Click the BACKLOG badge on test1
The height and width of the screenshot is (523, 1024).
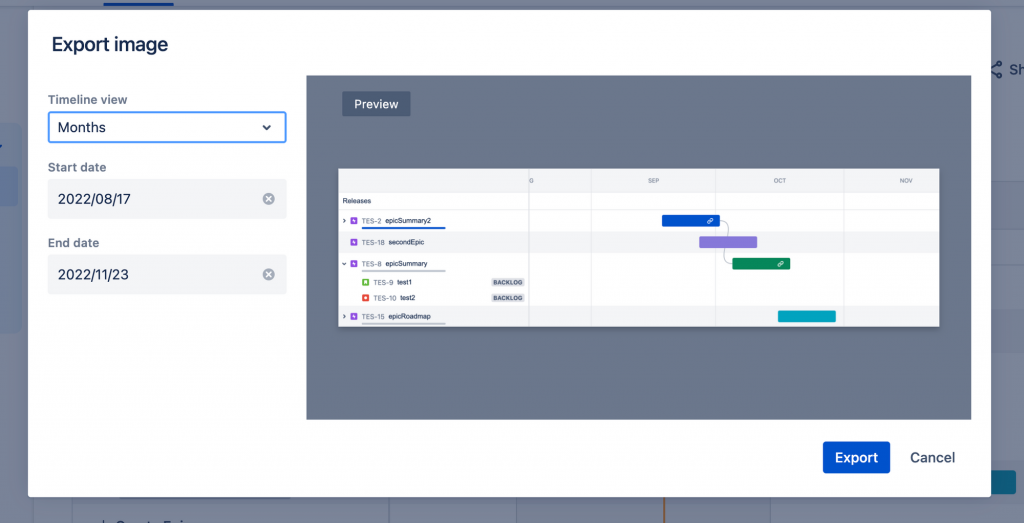(508, 283)
